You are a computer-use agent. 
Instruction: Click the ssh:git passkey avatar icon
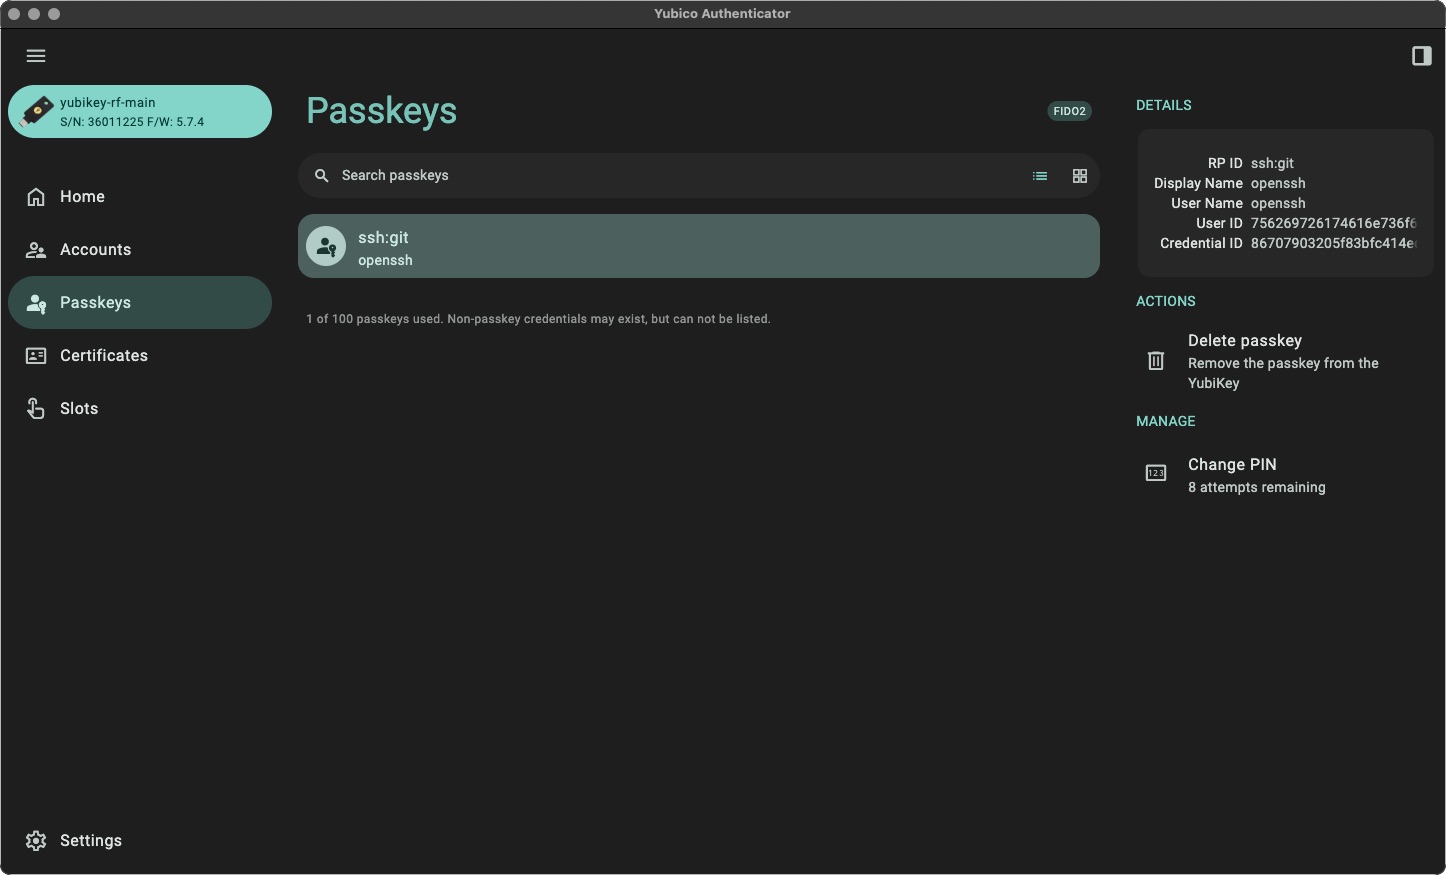(x=326, y=246)
